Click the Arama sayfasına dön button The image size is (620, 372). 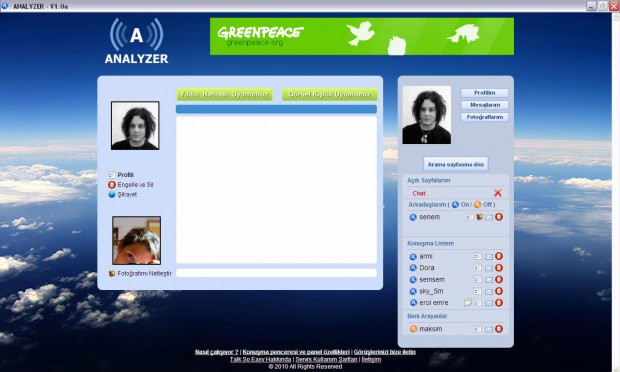click(x=456, y=164)
